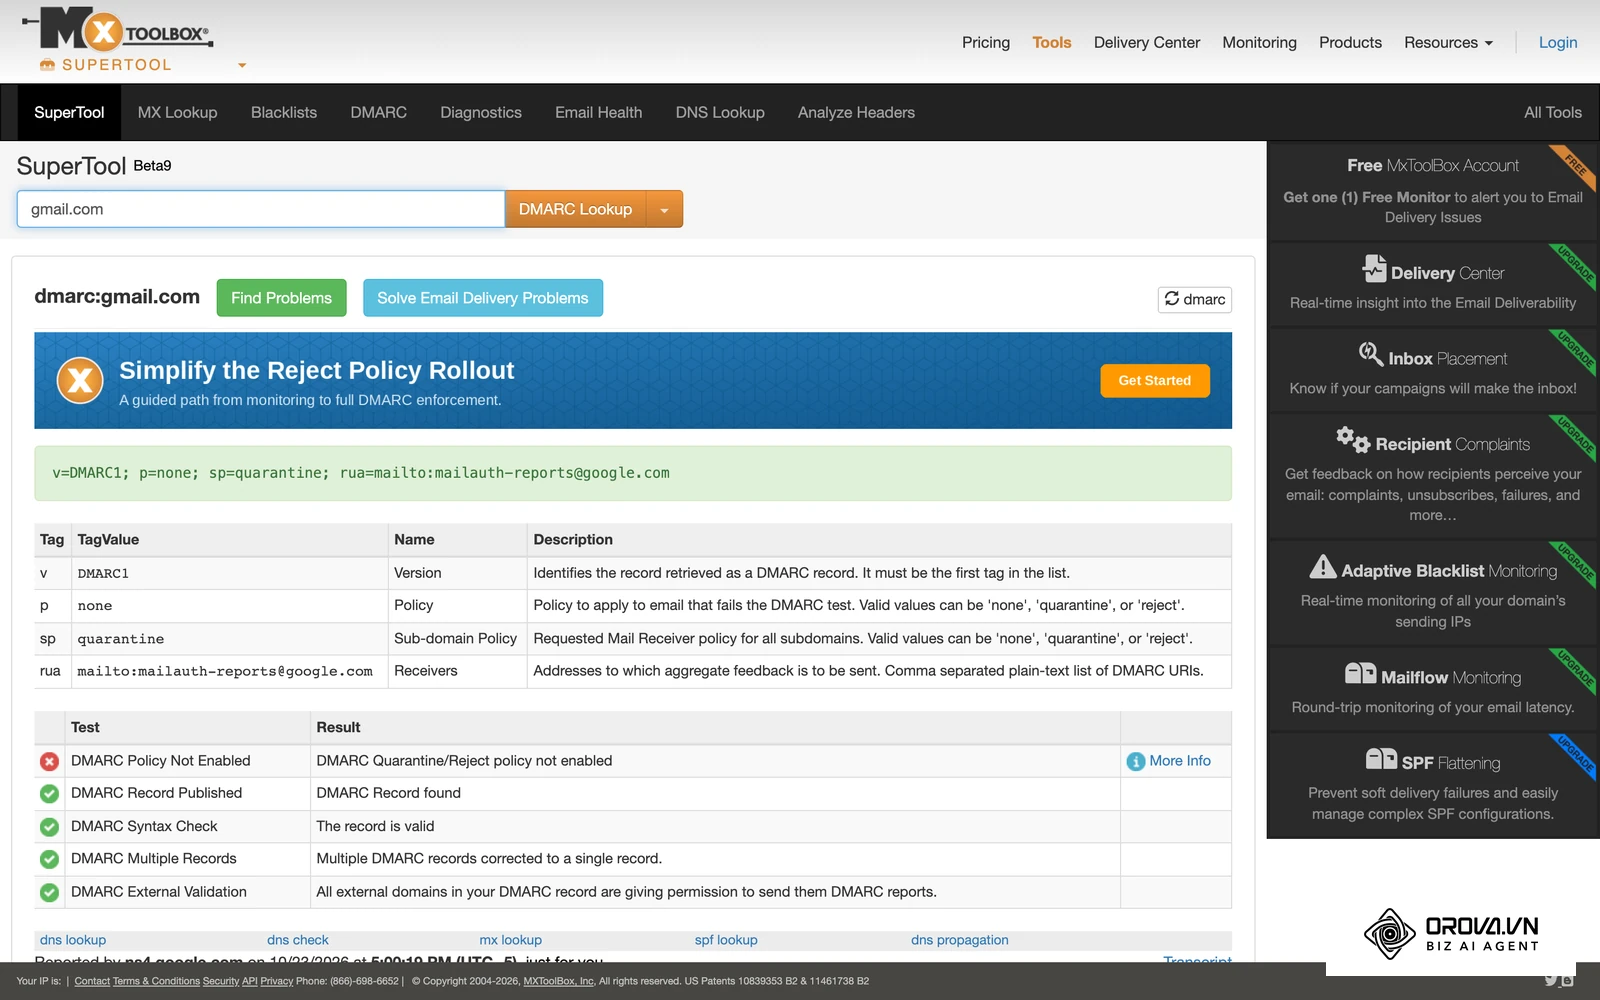This screenshot has height=1000, width=1600.
Task: Click the Get Started button
Action: (1155, 381)
